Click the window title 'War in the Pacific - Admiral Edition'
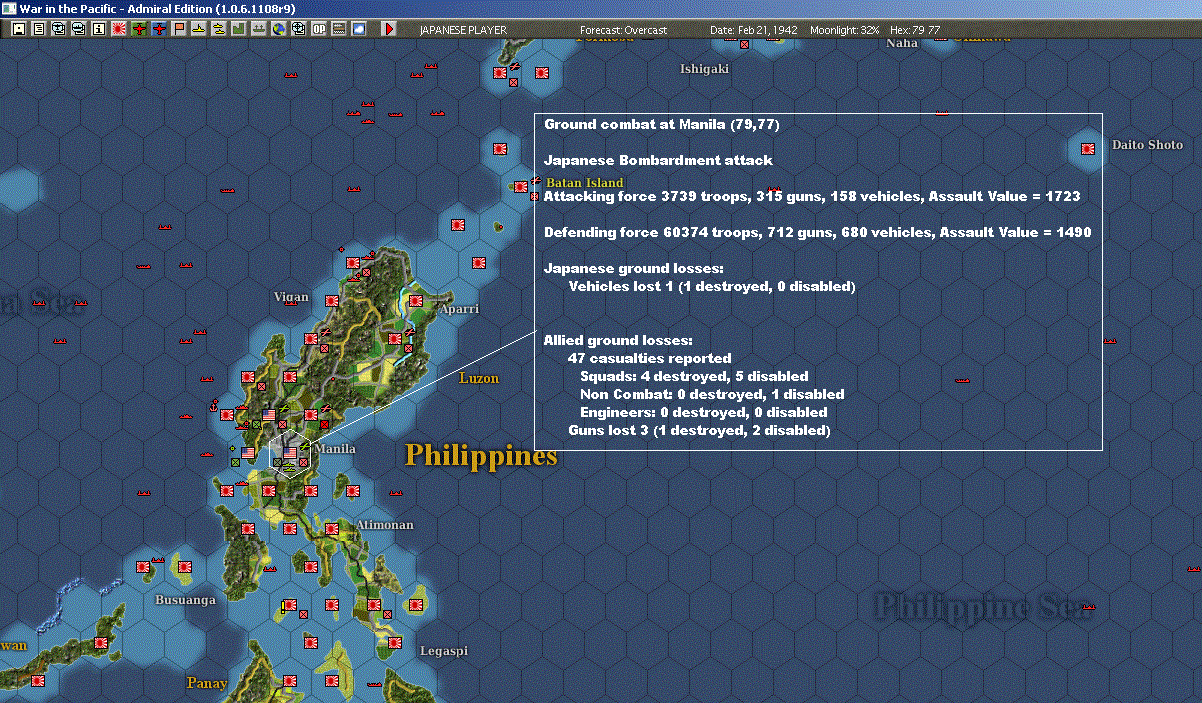The image size is (1202, 703). 157,8
